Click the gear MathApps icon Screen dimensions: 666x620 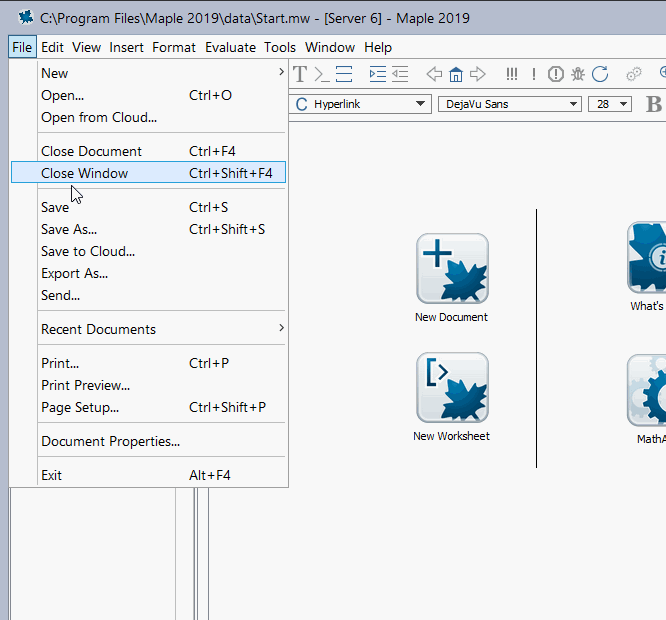pyautogui.click(x=646, y=391)
